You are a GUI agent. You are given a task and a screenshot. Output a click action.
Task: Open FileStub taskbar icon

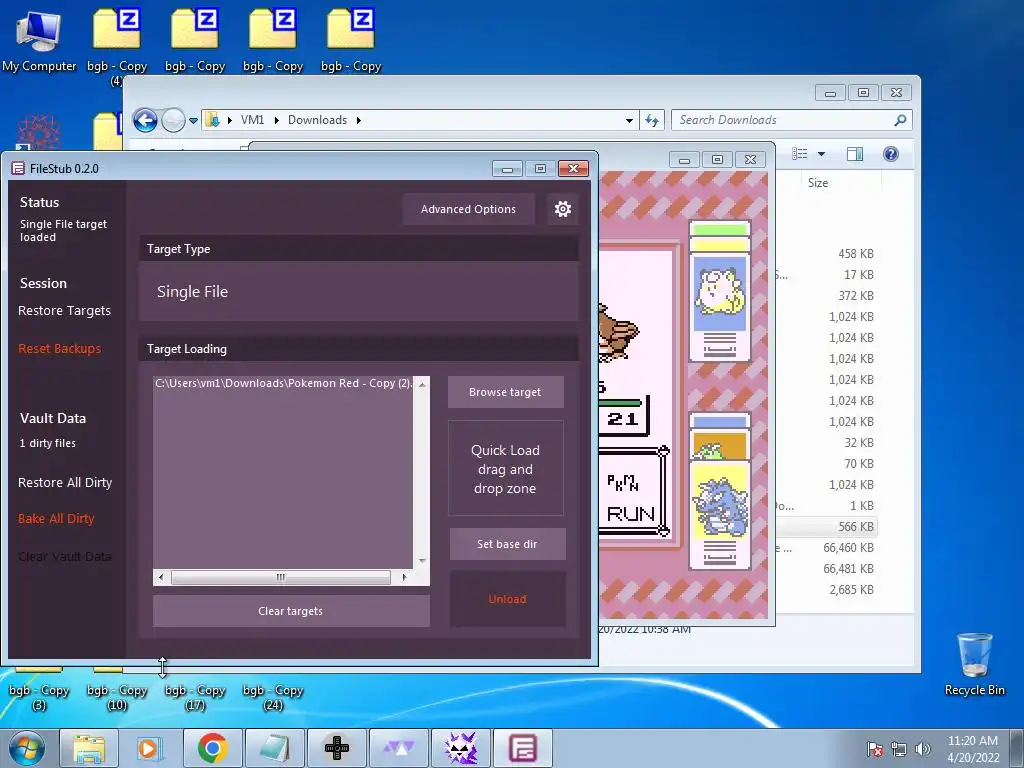pos(522,748)
